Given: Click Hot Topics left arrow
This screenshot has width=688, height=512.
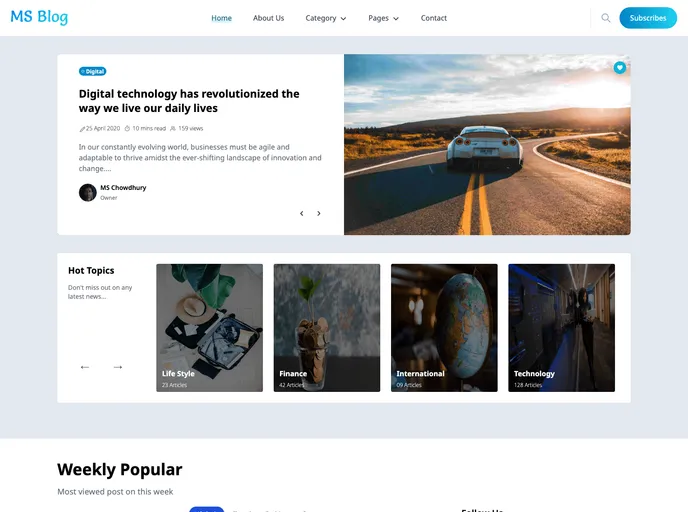Looking at the screenshot, I should coord(85,367).
